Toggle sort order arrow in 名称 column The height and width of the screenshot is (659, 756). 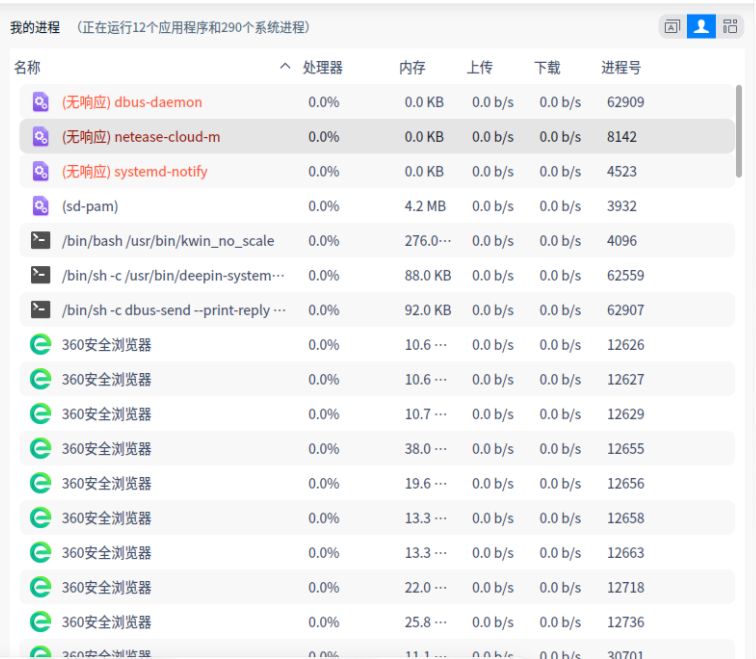coord(285,67)
